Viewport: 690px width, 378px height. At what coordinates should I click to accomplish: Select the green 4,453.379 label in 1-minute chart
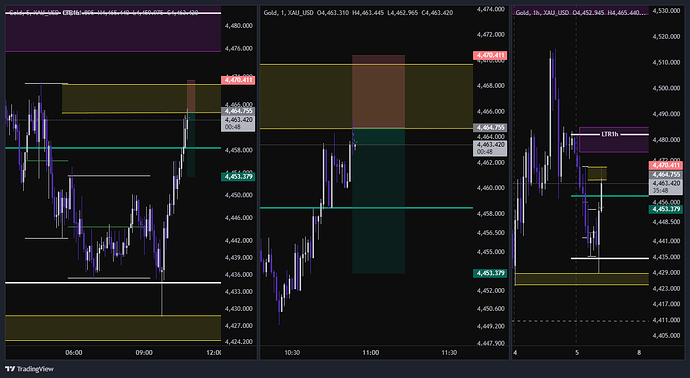tap(490, 273)
